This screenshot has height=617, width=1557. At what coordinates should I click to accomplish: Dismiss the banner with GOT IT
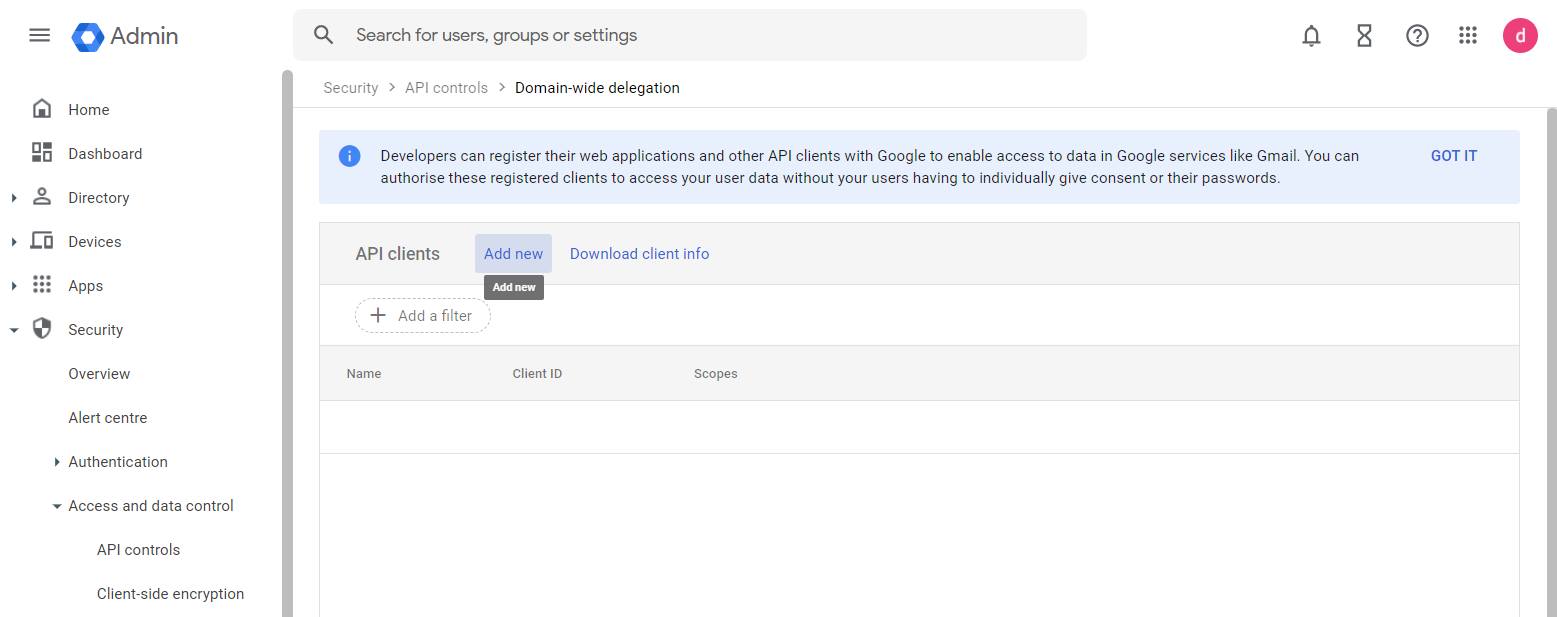click(x=1453, y=156)
